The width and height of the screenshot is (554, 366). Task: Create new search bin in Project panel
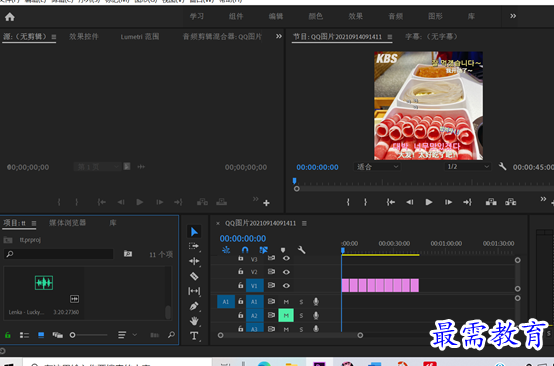point(128,254)
